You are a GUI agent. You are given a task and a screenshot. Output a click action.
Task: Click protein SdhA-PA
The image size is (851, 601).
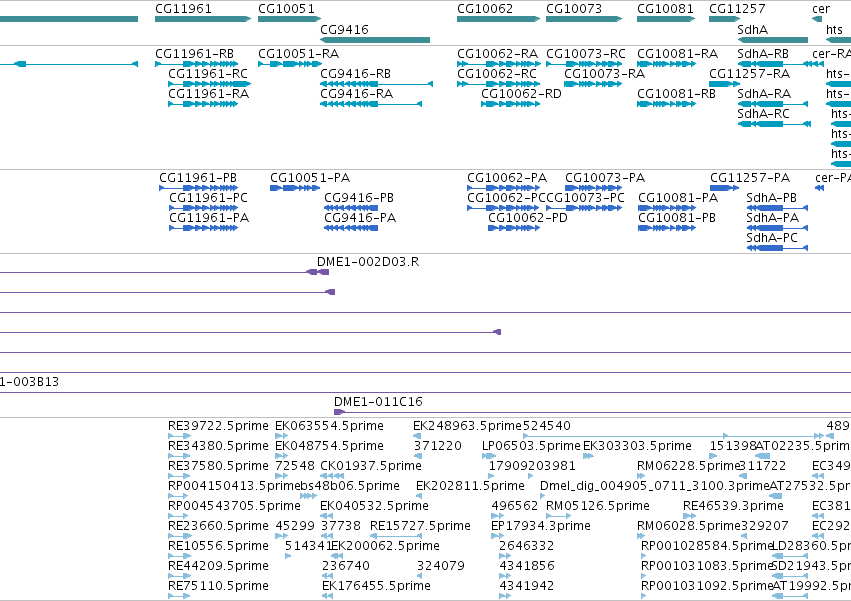pos(777,228)
